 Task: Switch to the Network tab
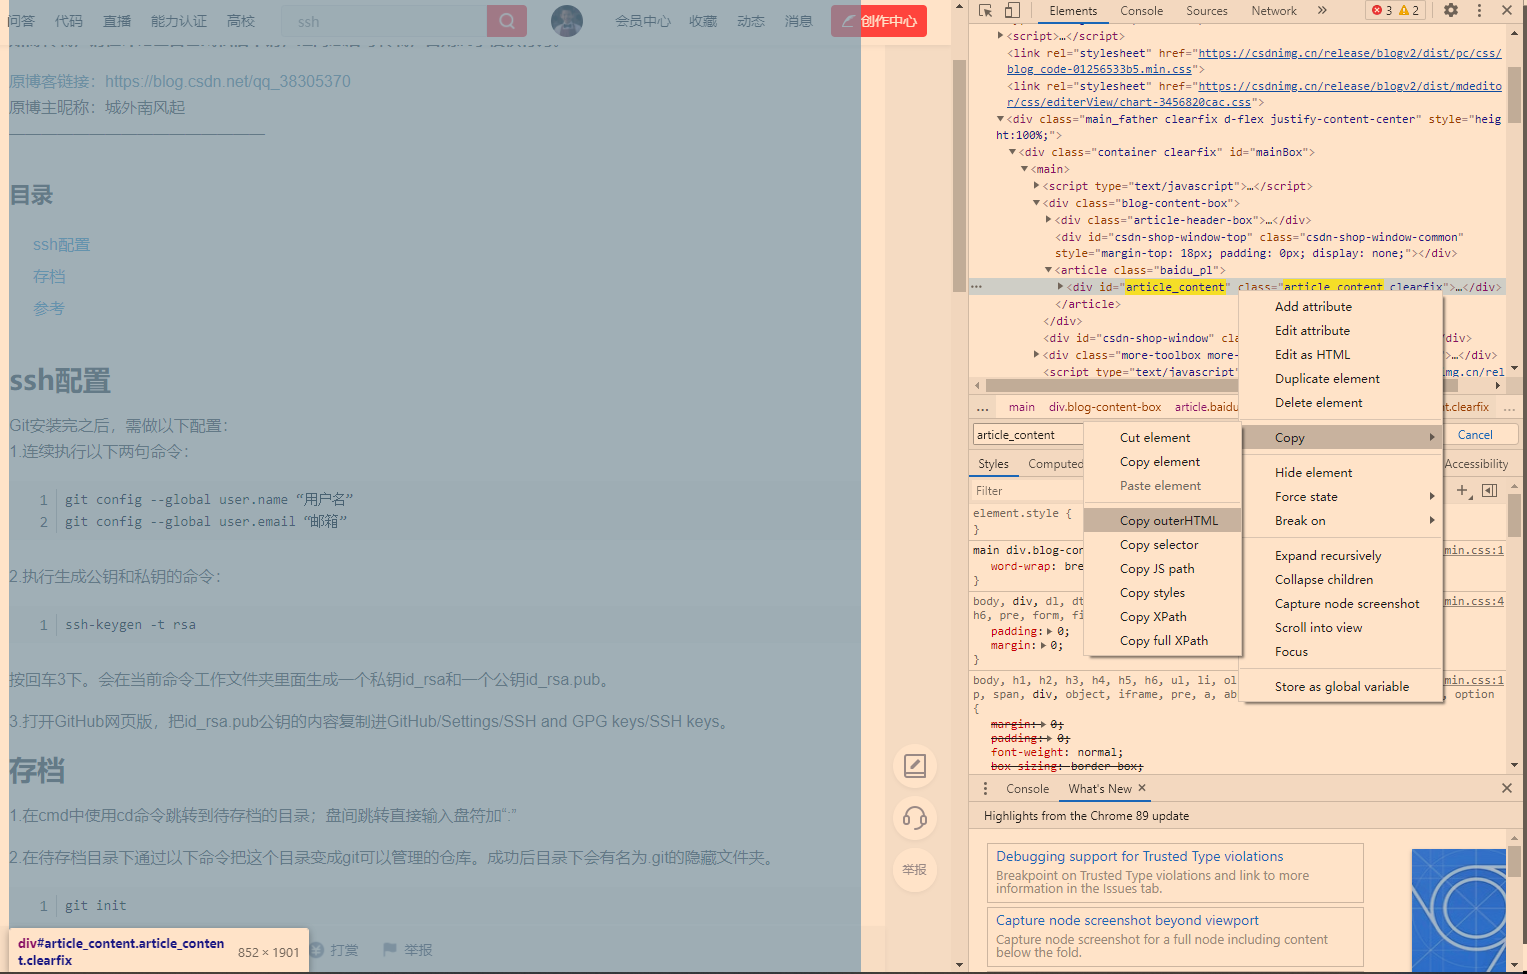(1274, 10)
